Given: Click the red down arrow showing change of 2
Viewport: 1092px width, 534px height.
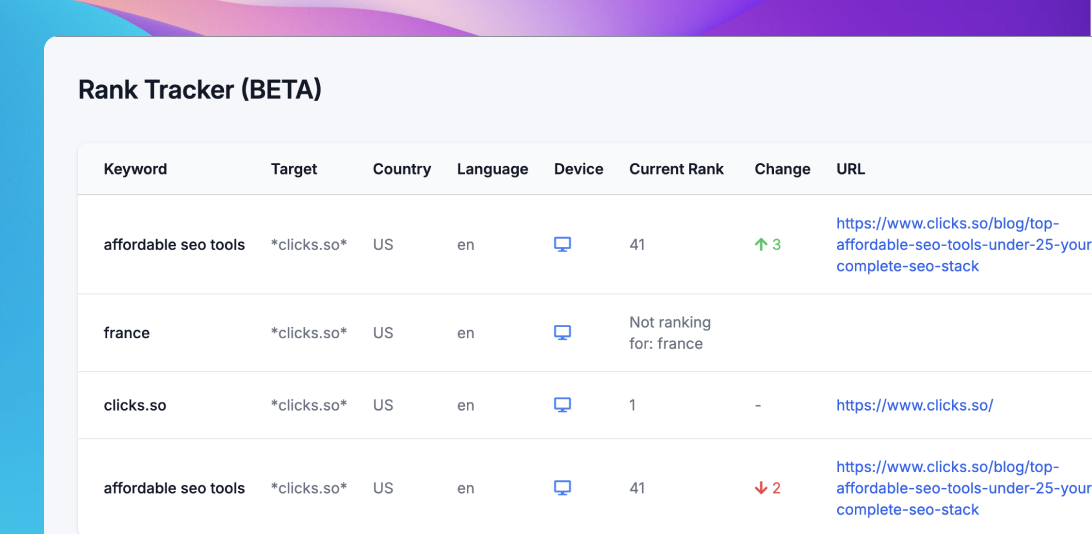Looking at the screenshot, I should (761, 488).
